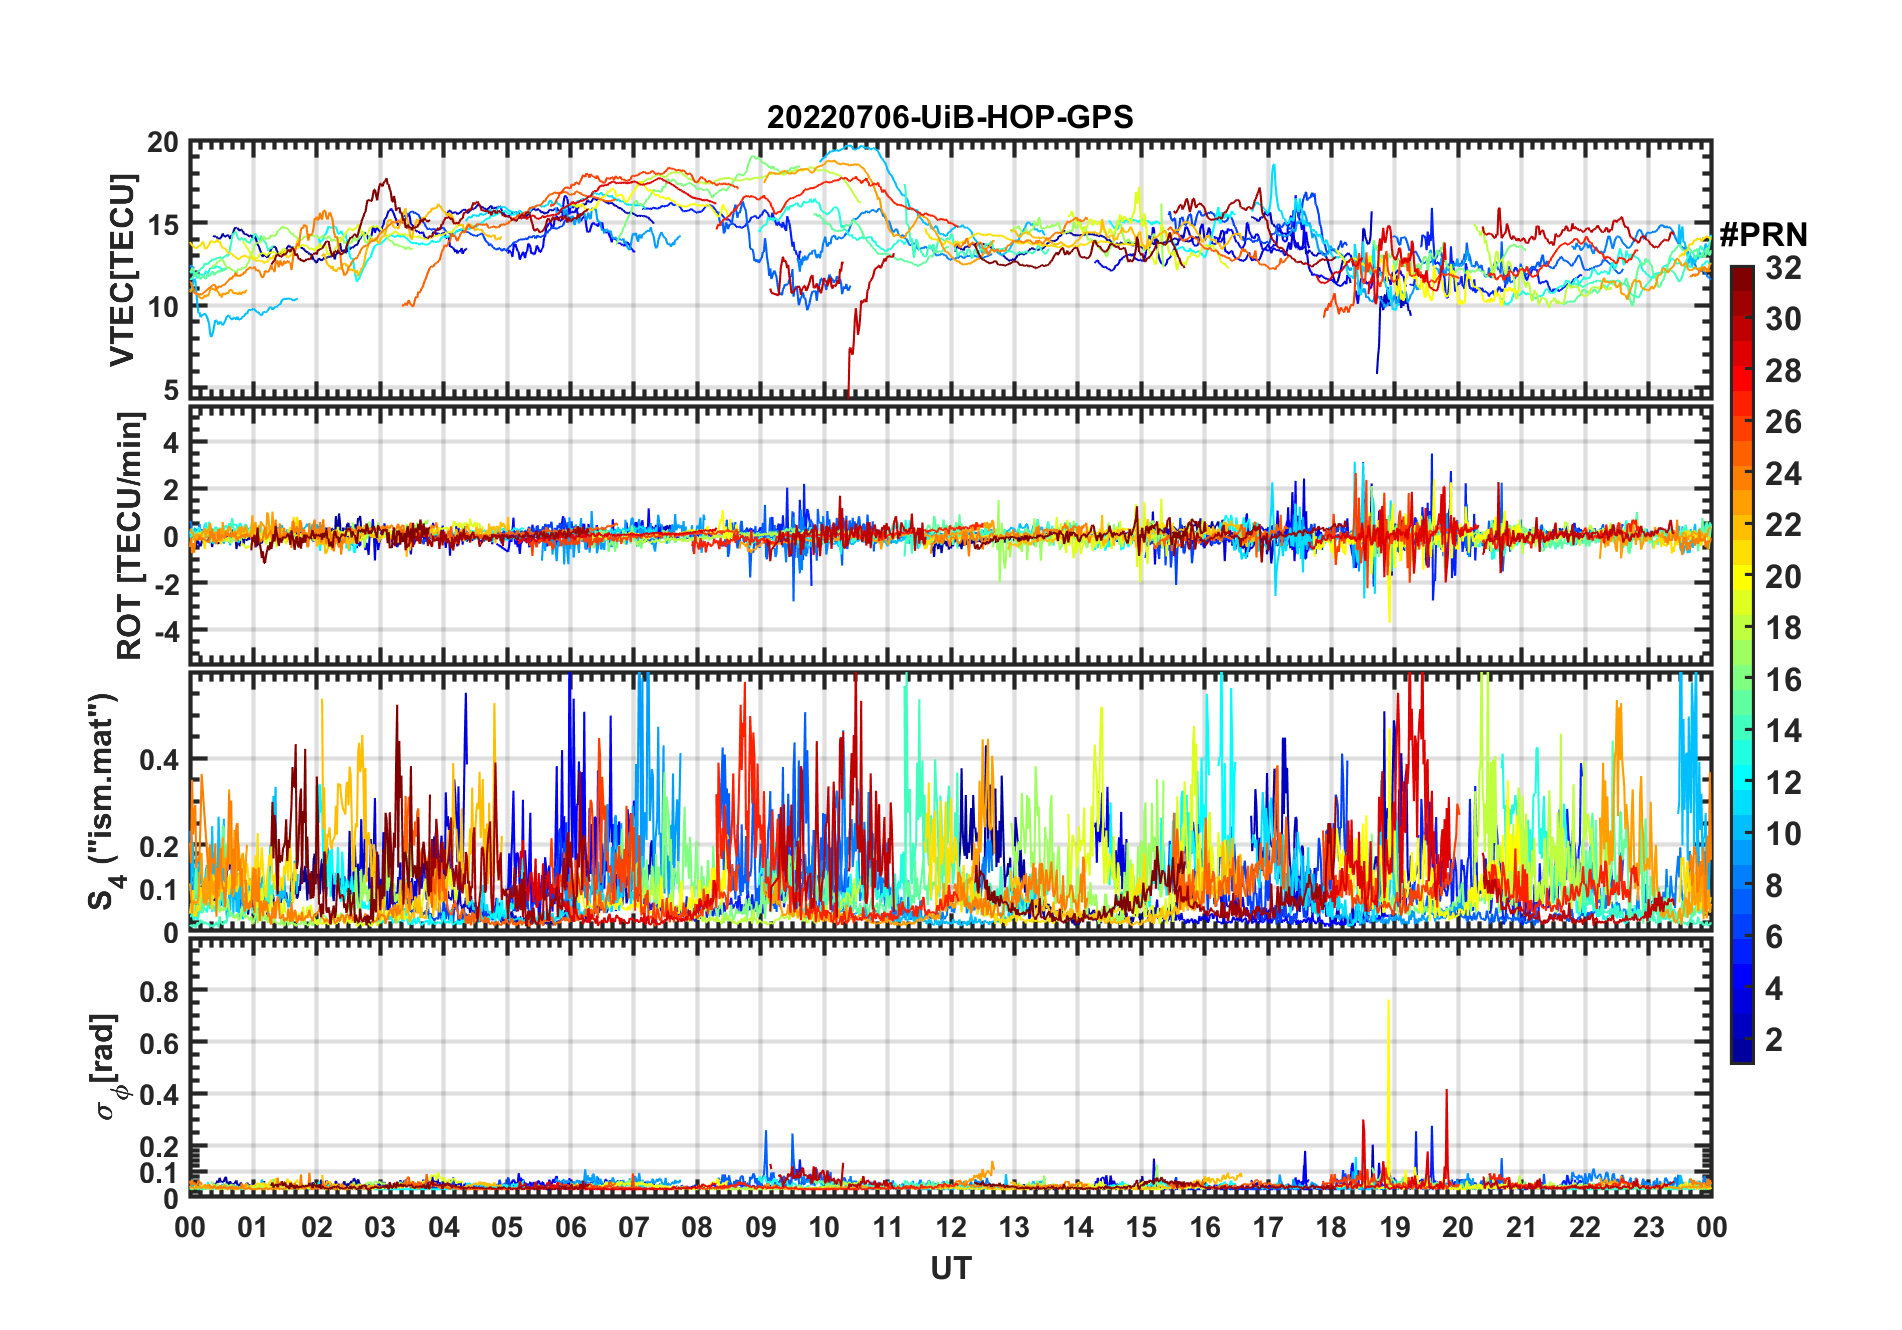Click the 06 tick label on UT axis
This screenshot has height=1330, width=1902.
point(571,1227)
